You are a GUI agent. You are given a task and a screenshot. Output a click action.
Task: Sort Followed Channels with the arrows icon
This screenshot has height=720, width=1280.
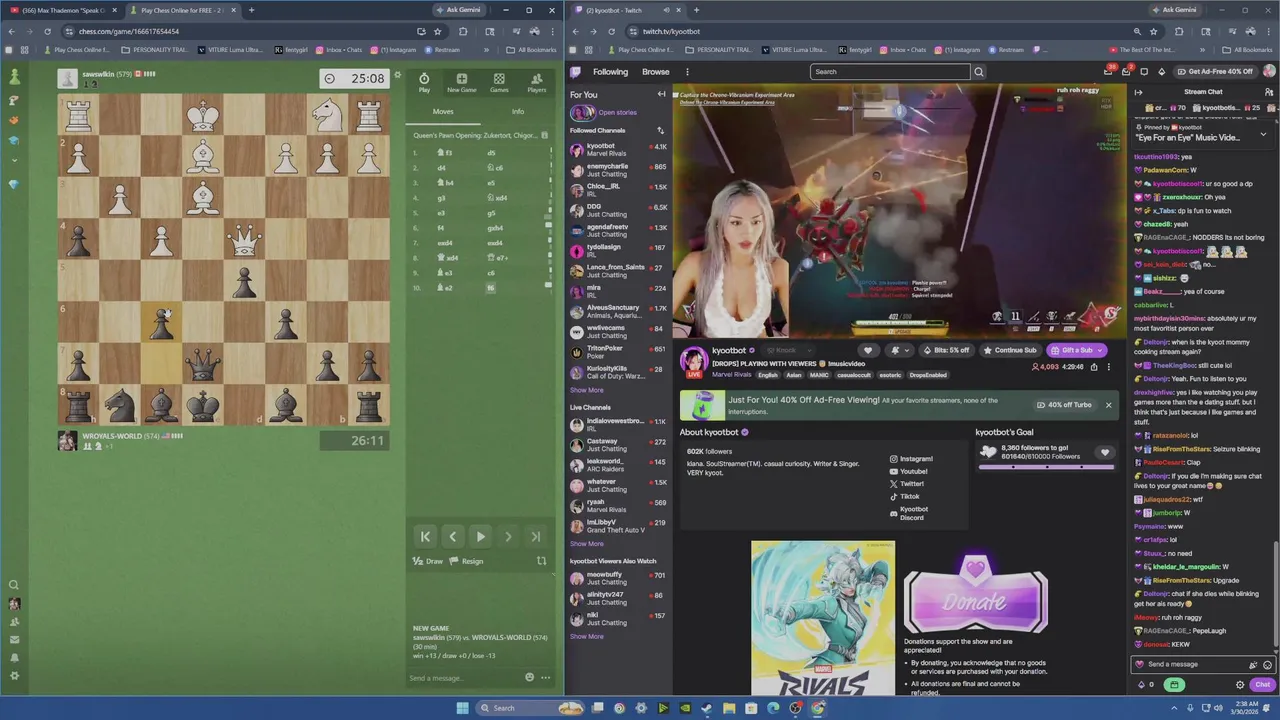click(660, 131)
